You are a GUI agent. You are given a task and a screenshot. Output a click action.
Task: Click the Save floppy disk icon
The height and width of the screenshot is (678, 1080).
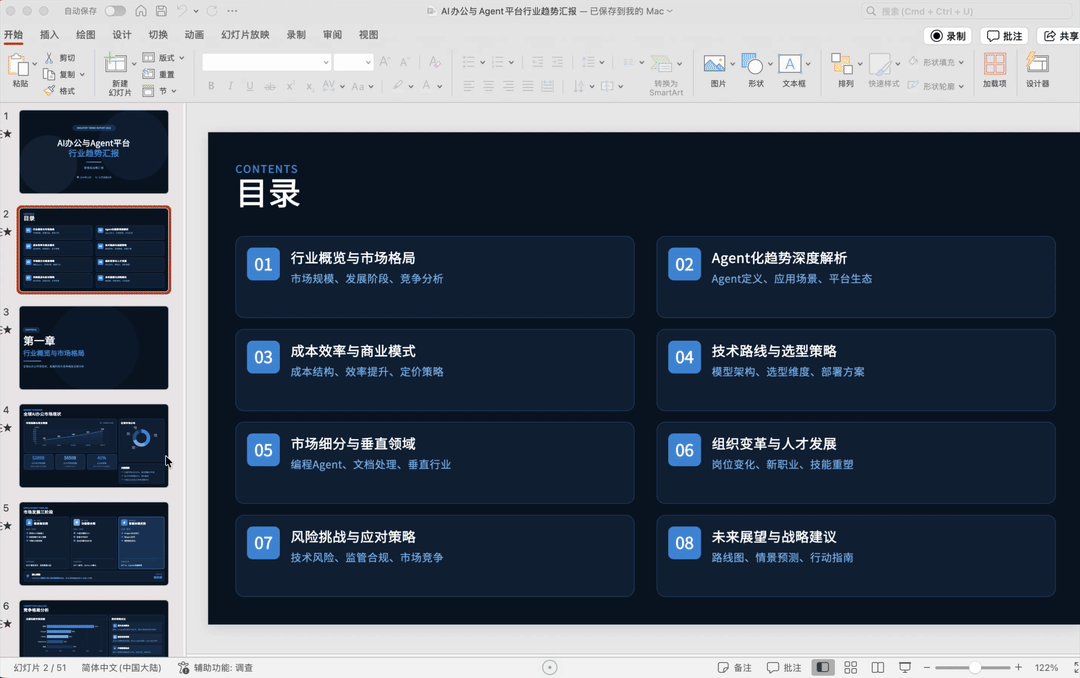coord(161,11)
